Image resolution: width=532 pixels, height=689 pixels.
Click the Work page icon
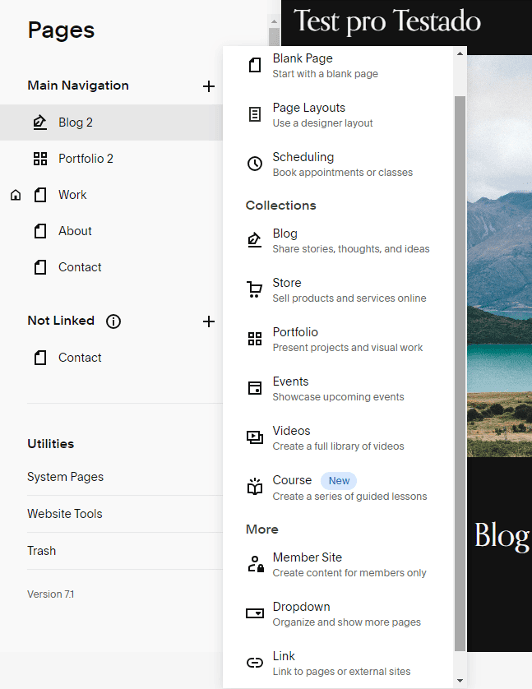(40, 195)
